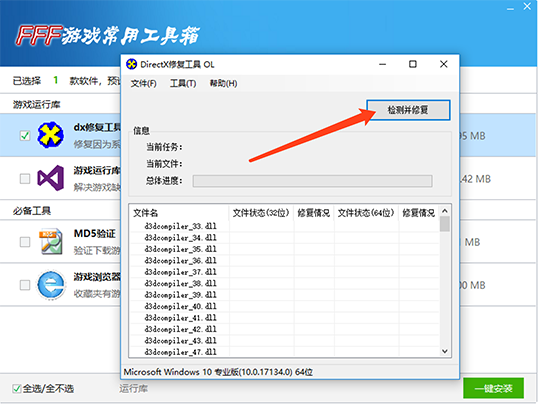Click the file list scroll up arrow
Image resolution: width=540 pixels, height=405 pixels.
click(445, 211)
